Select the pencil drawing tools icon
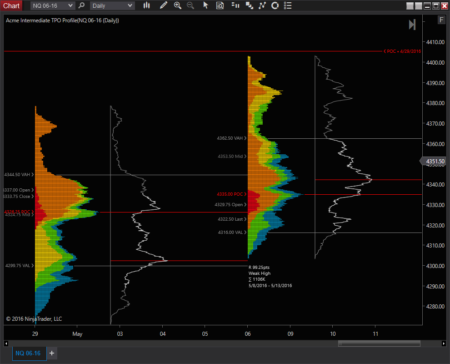450x364 pixels. tap(163, 5)
